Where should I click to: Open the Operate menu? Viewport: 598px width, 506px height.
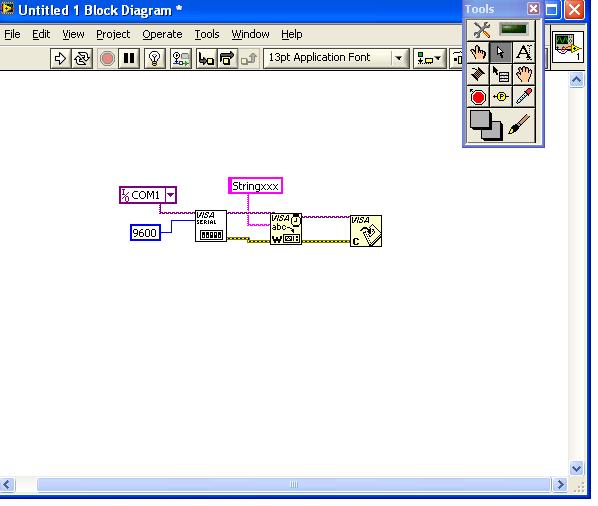(162, 34)
